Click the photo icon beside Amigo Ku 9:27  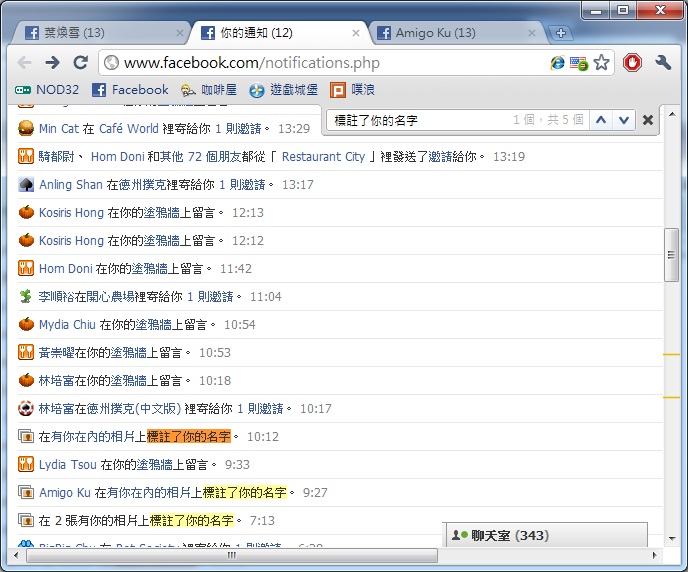click(26, 492)
